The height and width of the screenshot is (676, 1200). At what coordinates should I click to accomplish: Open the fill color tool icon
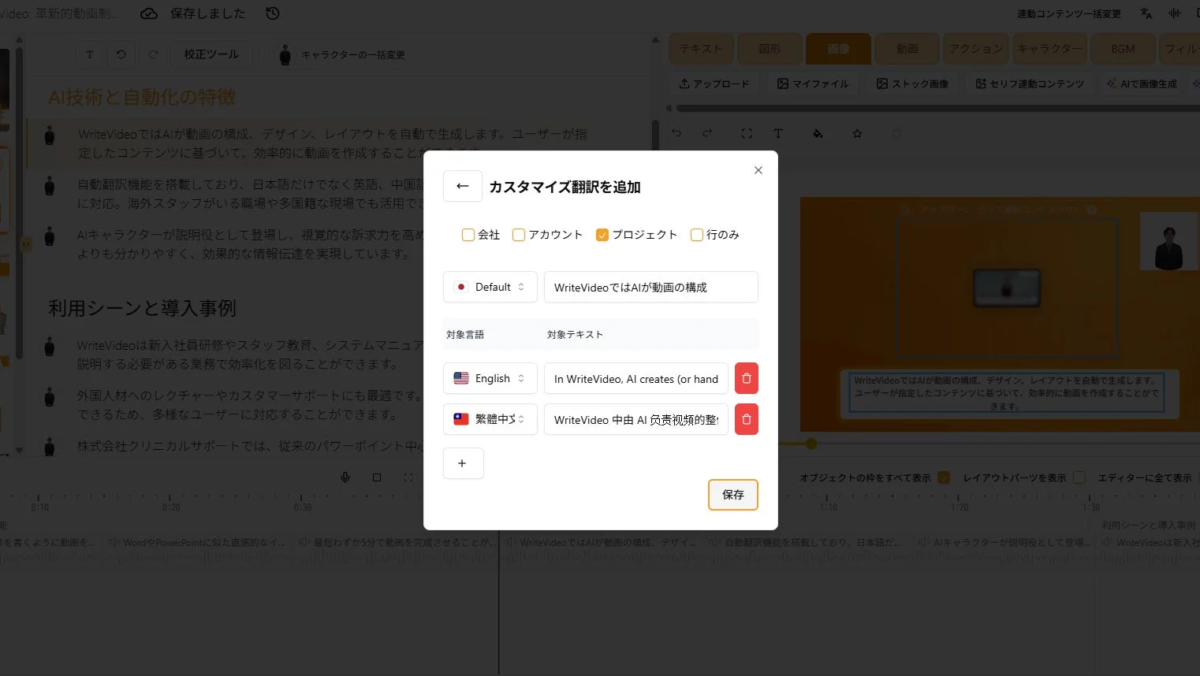point(817,132)
